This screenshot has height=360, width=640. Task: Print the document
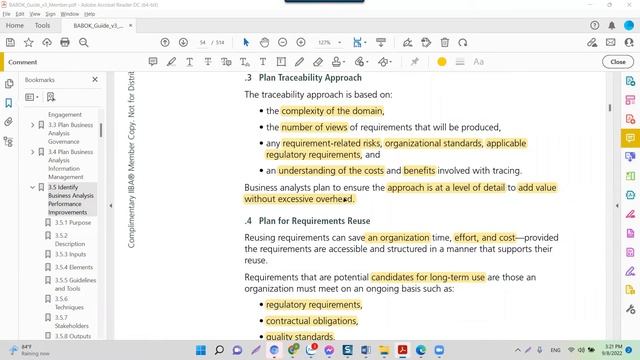(x=65, y=42)
